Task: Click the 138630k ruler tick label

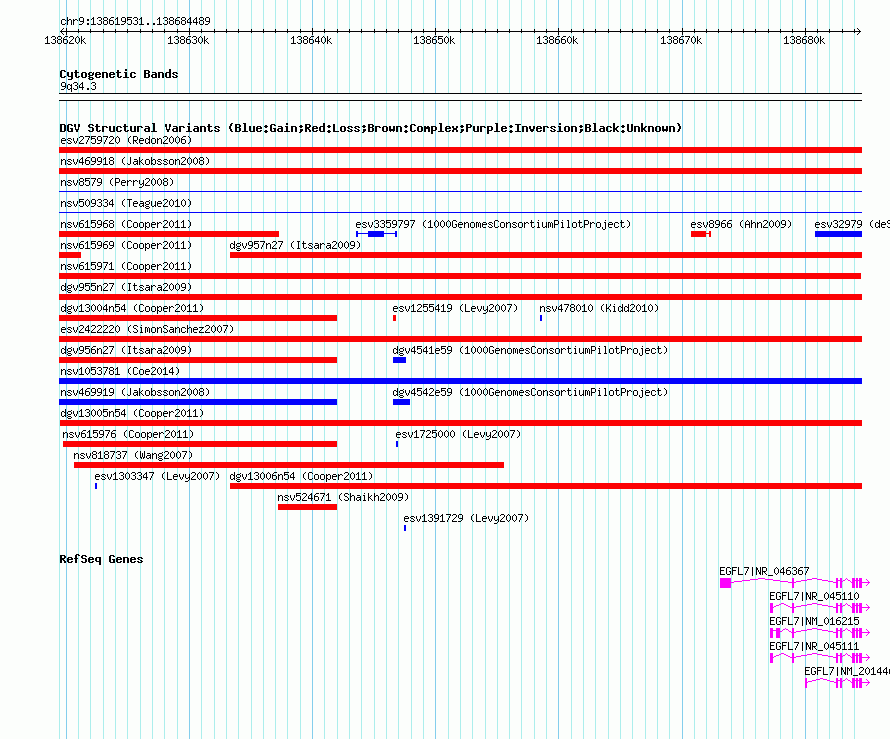Action: 188,40
